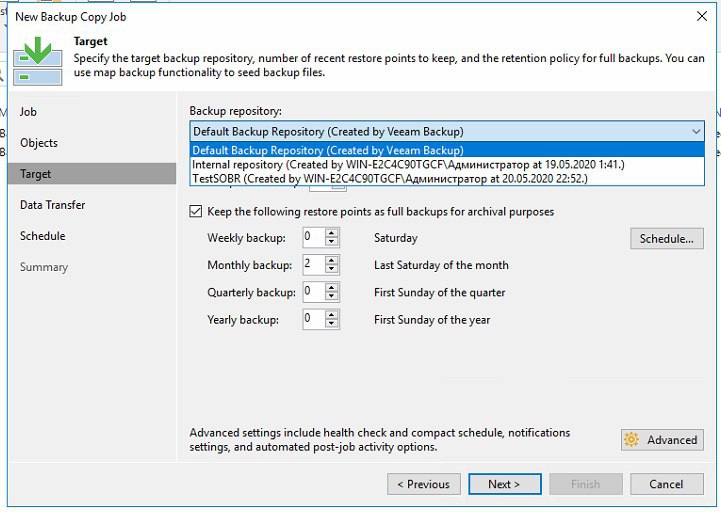721x514 pixels.
Task: Toggle Keep restore points as full backups checkbox
Action: tap(195, 211)
